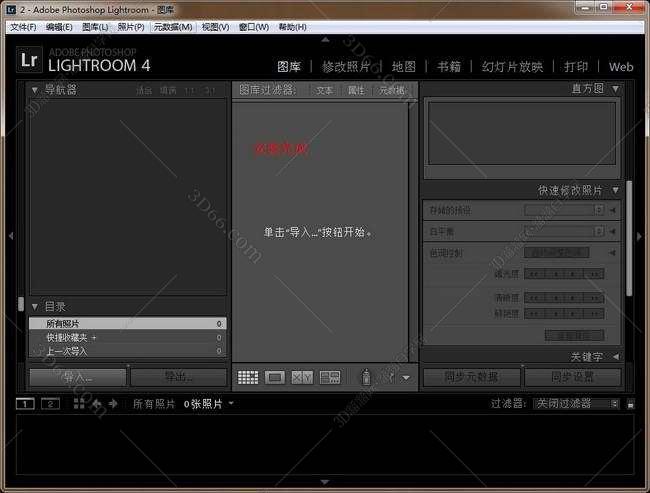Expand the 色调控制 section arrow

point(612,252)
